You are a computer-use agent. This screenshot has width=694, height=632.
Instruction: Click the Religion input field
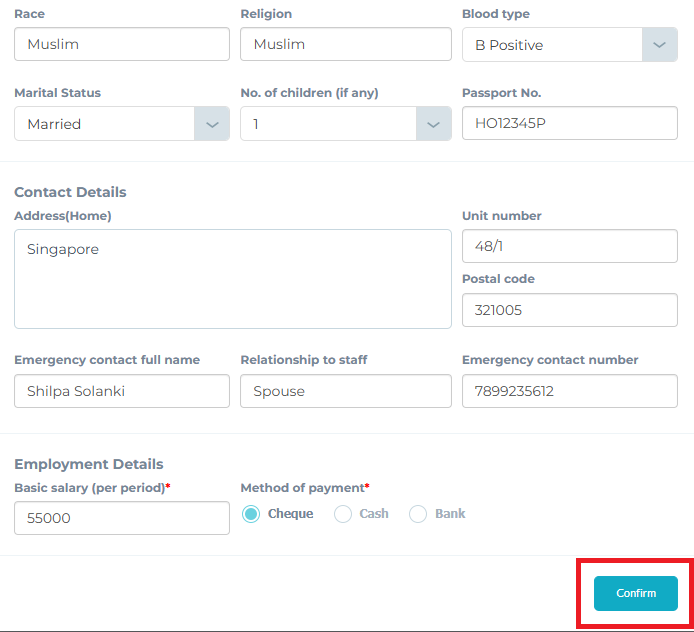pyautogui.click(x=346, y=44)
